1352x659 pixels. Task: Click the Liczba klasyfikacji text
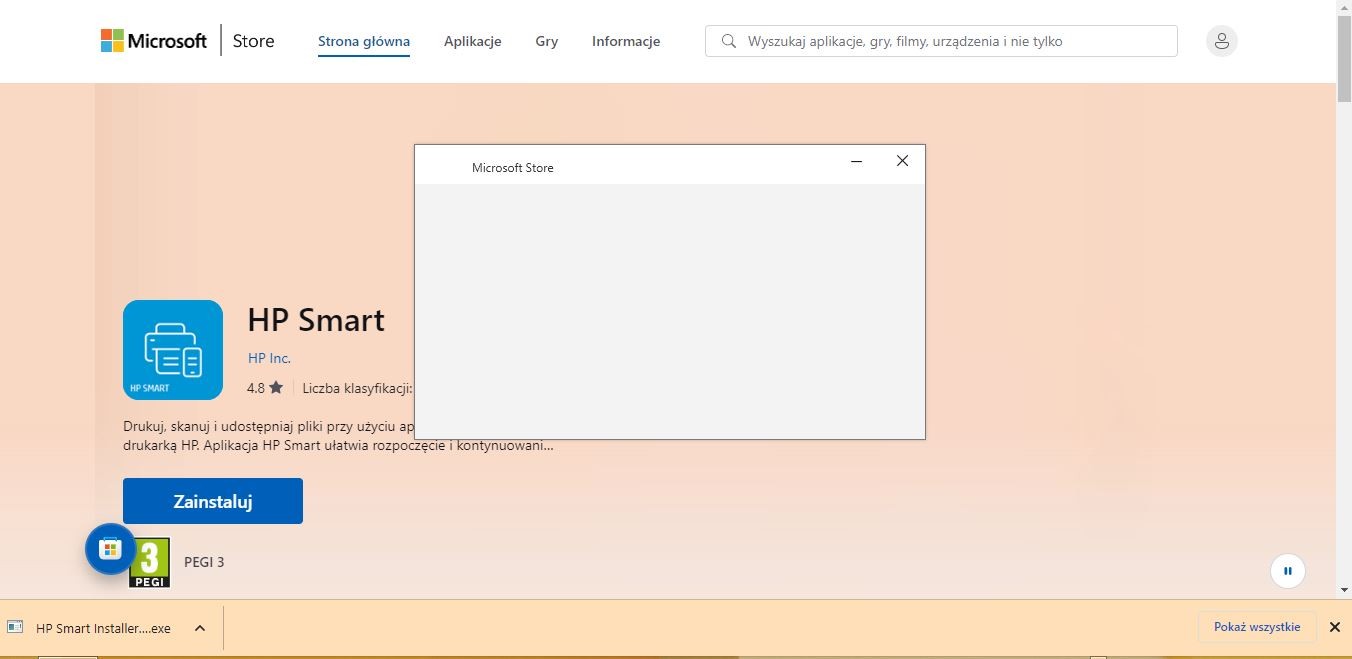(x=357, y=388)
